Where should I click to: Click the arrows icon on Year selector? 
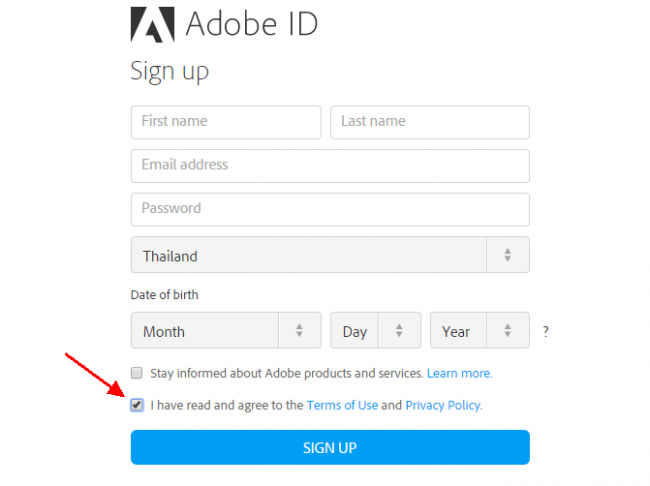[509, 331]
